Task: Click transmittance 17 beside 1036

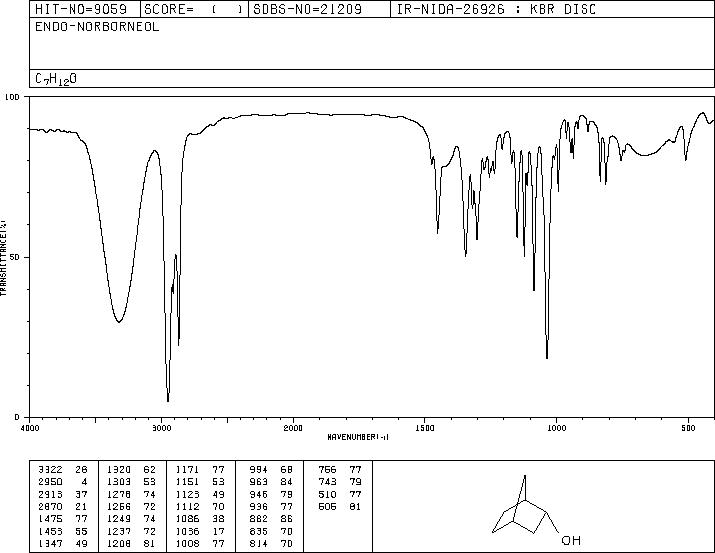Action: coord(218,531)
